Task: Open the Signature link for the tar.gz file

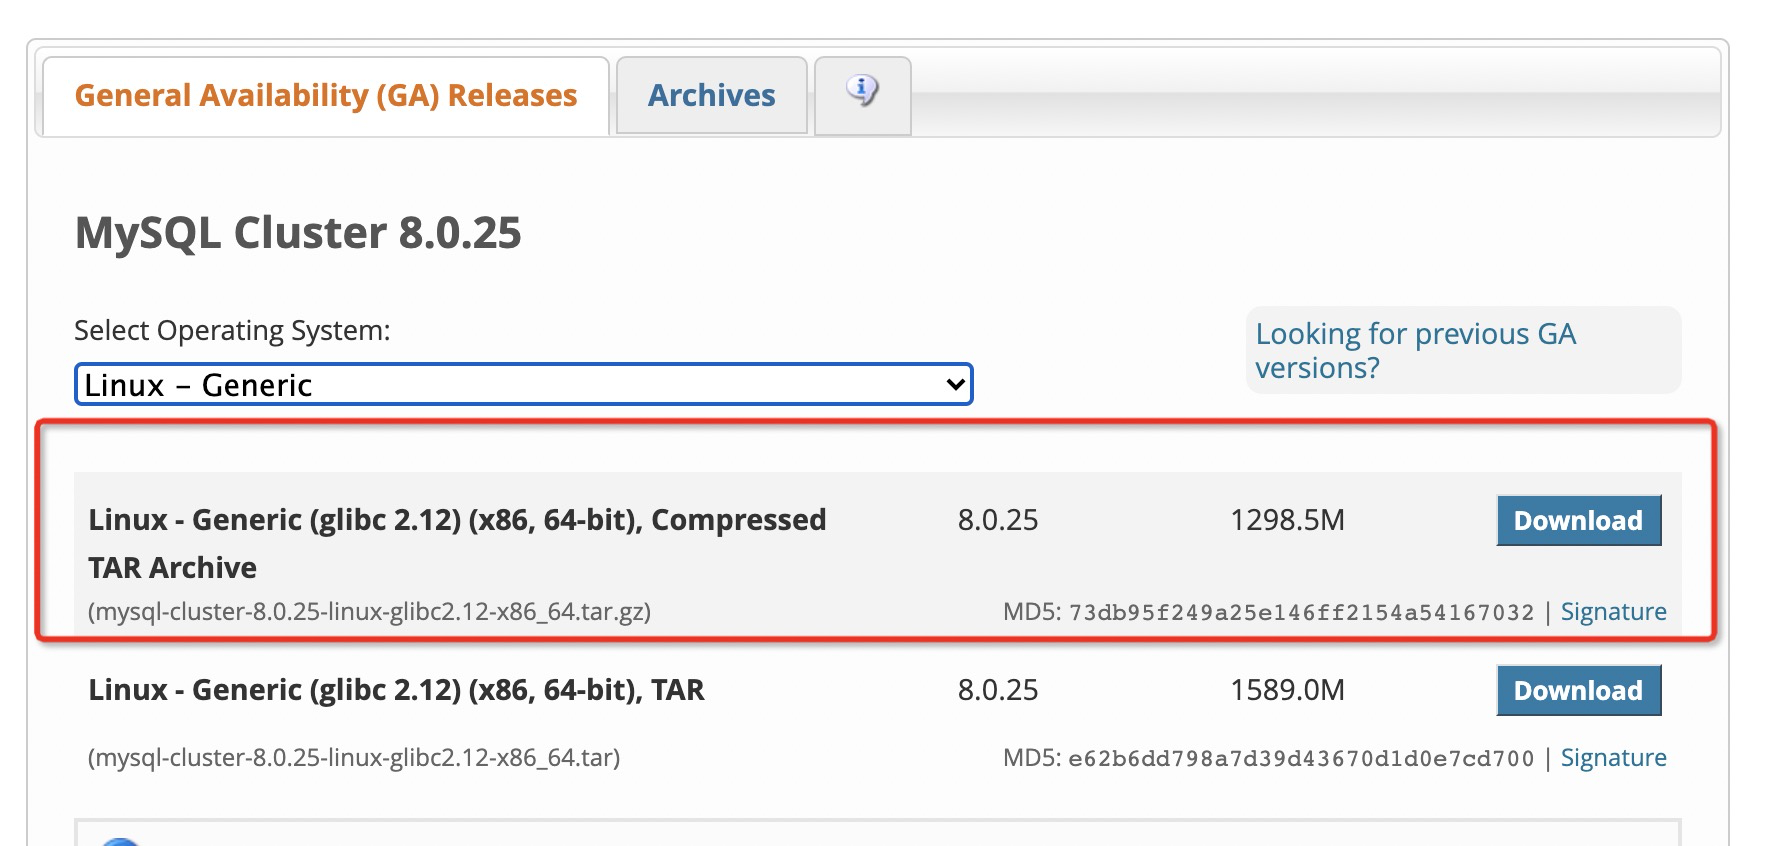Action: point(1613,611)
